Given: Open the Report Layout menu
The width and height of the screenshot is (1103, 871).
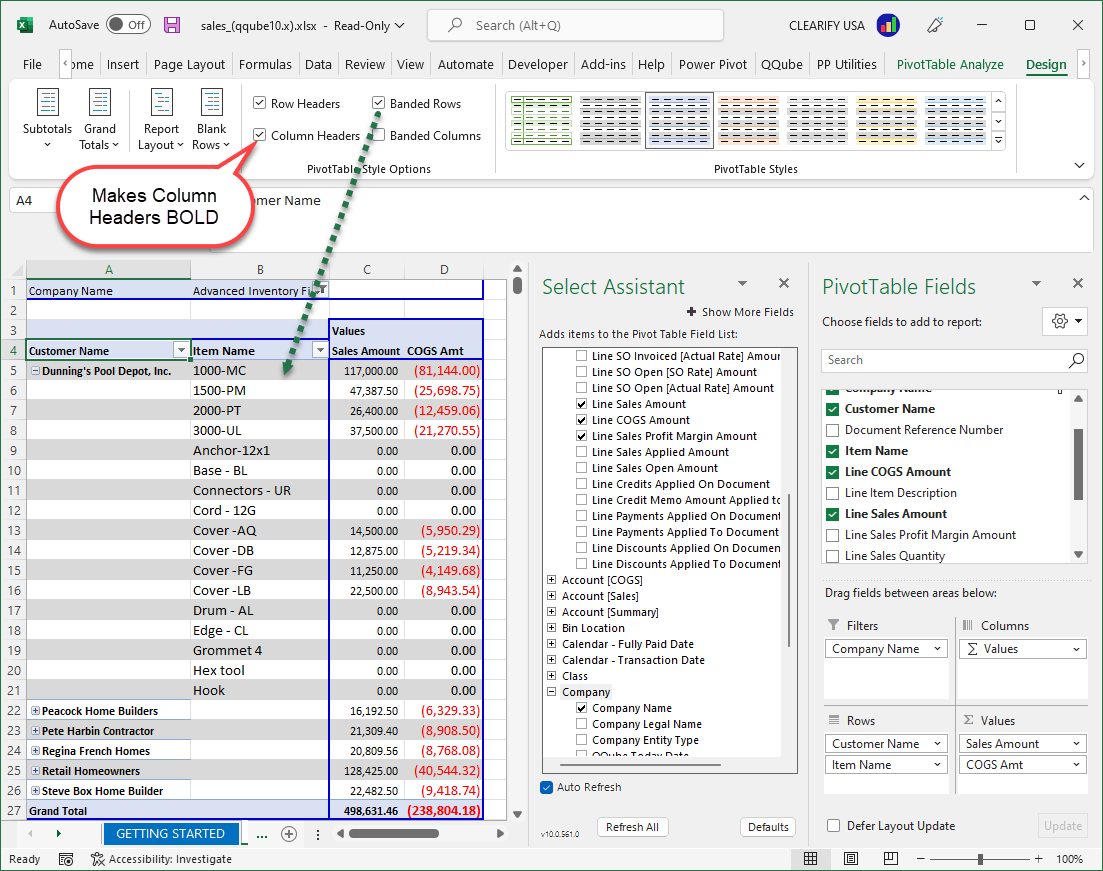Looking at the screenshot, I should coord(161,119).
